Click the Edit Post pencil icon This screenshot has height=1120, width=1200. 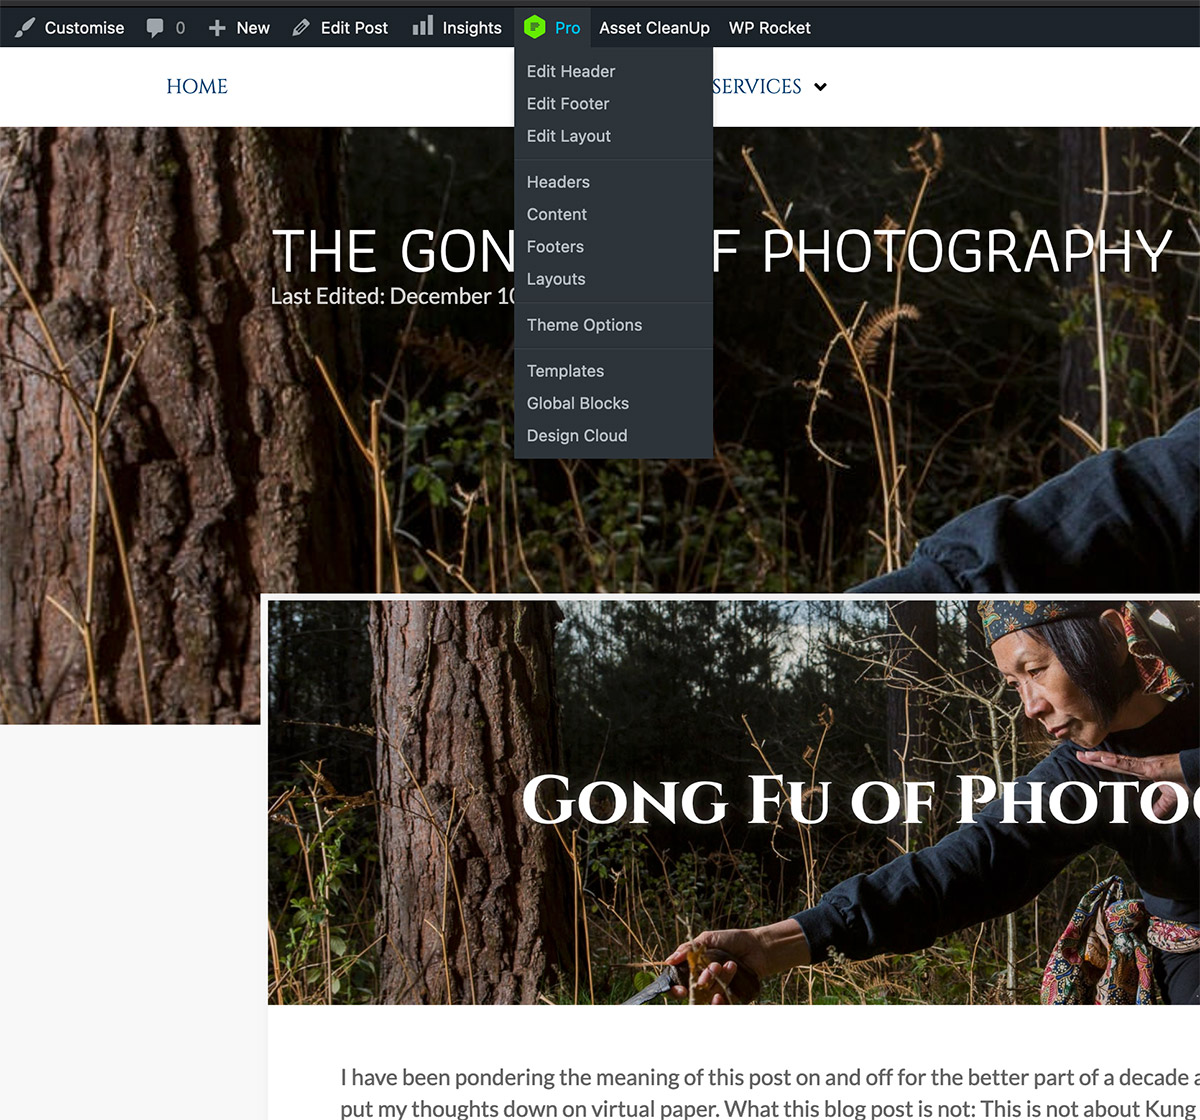(301, 28)
